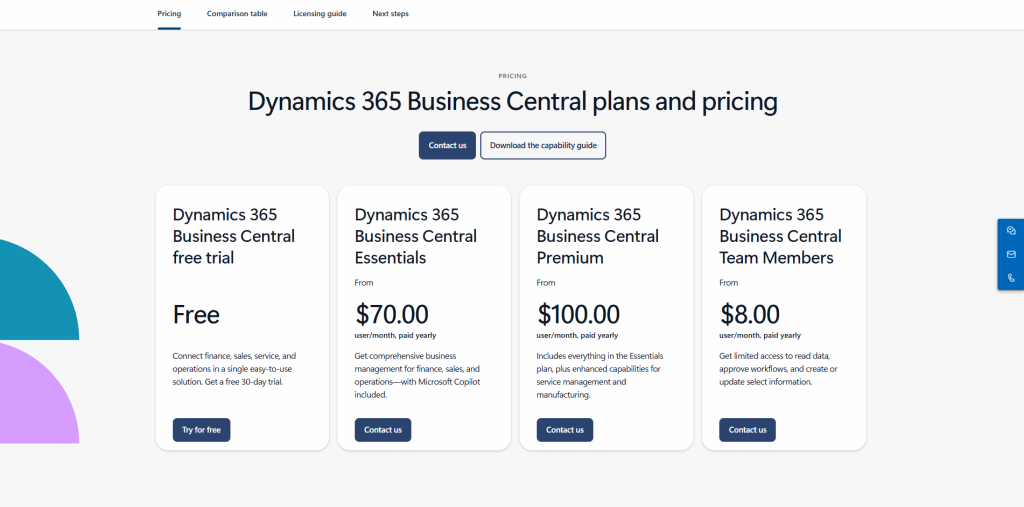Click the $70.00 price
1024x507 pixels.
tap(392, 314)
